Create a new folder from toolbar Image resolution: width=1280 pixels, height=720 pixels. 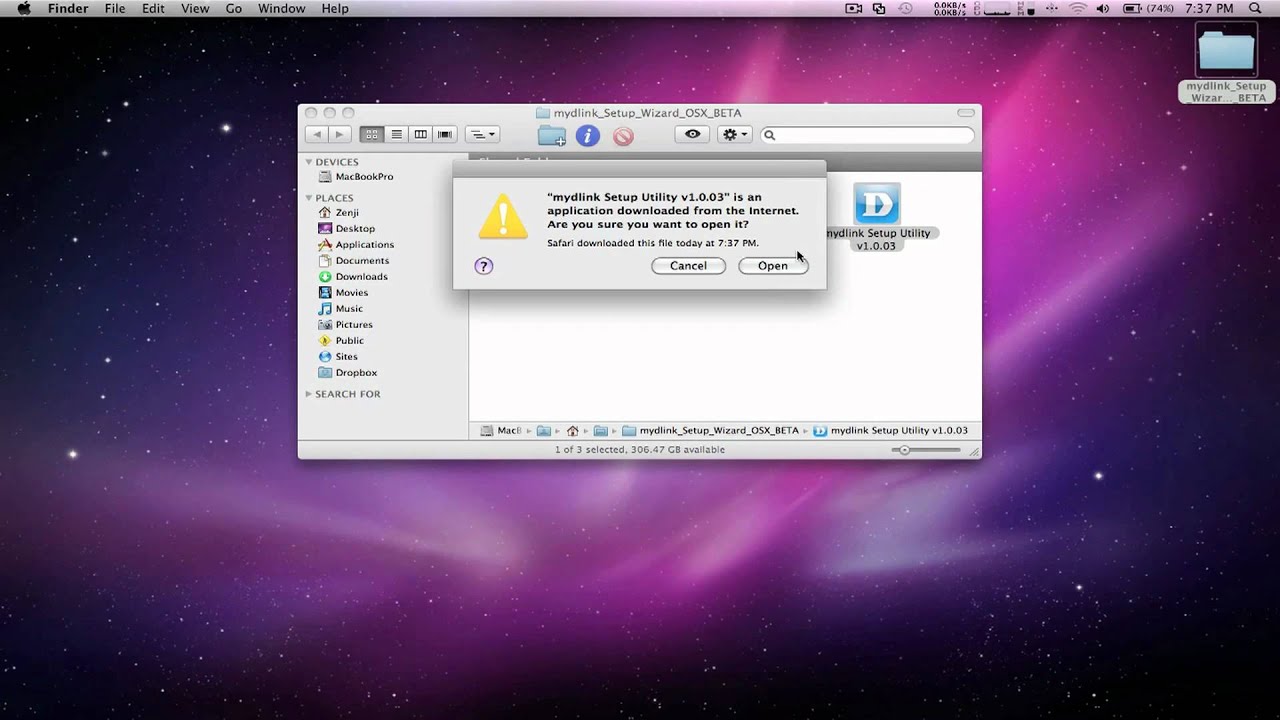pos(552,135)
